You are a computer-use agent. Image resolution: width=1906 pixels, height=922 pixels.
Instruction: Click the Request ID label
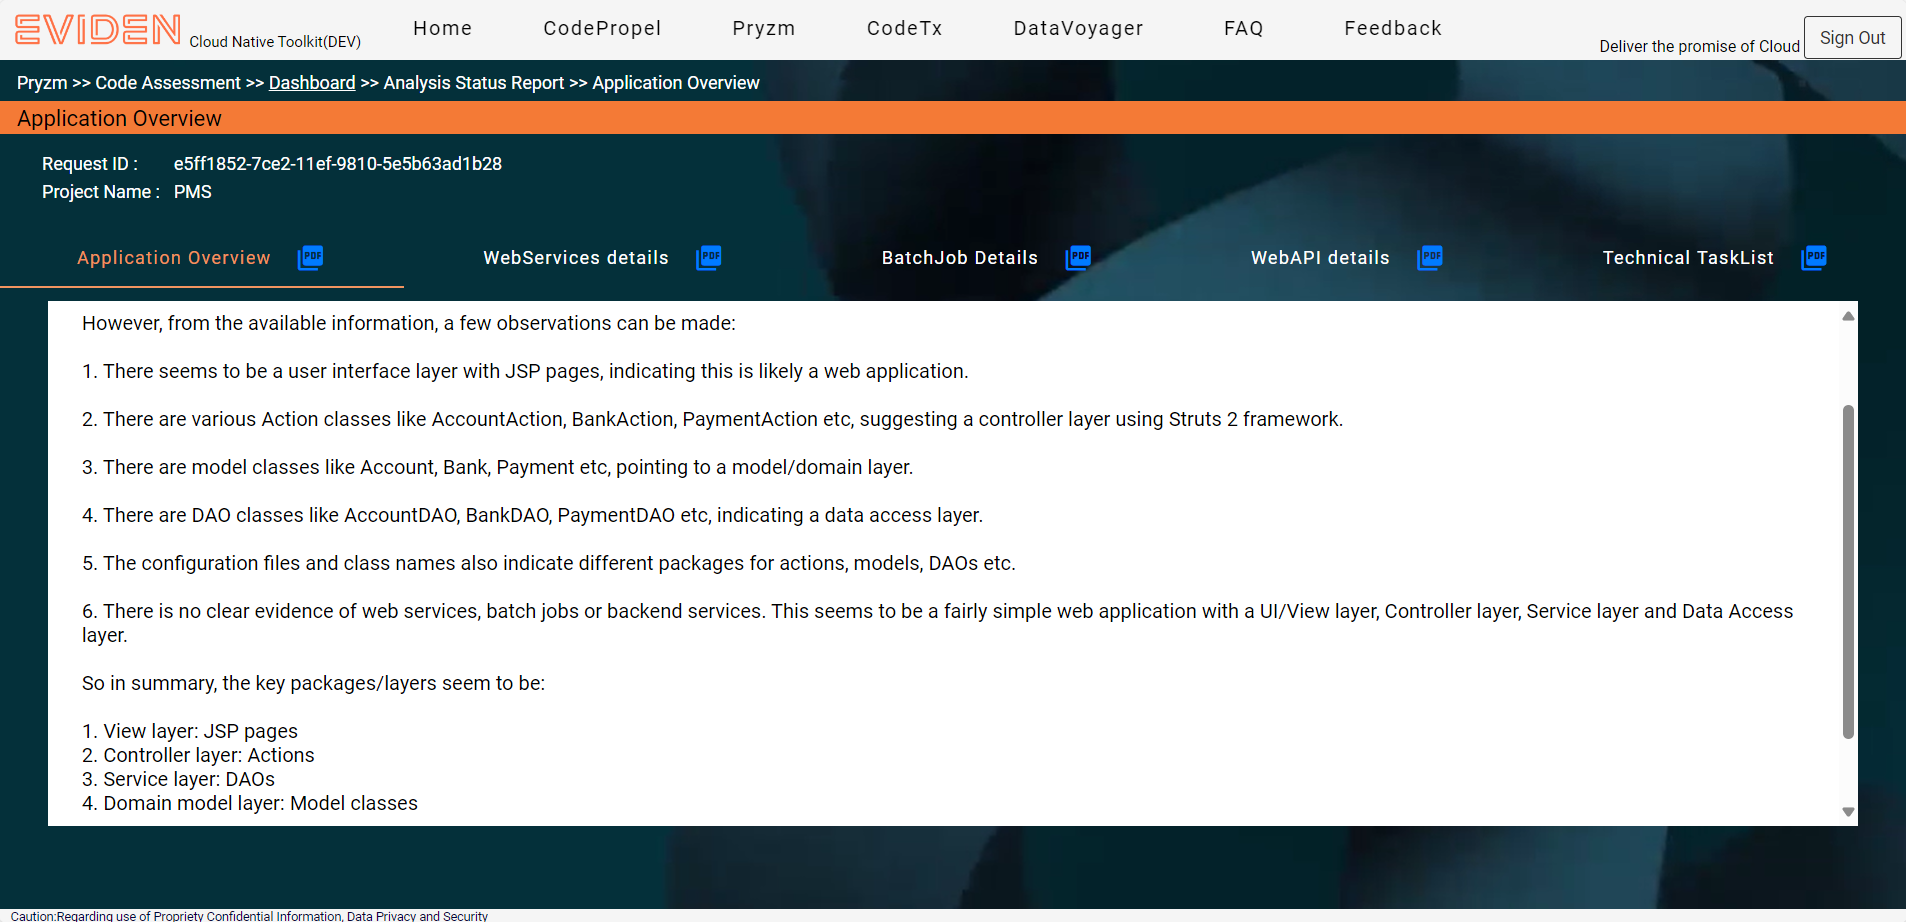(90, 164)
